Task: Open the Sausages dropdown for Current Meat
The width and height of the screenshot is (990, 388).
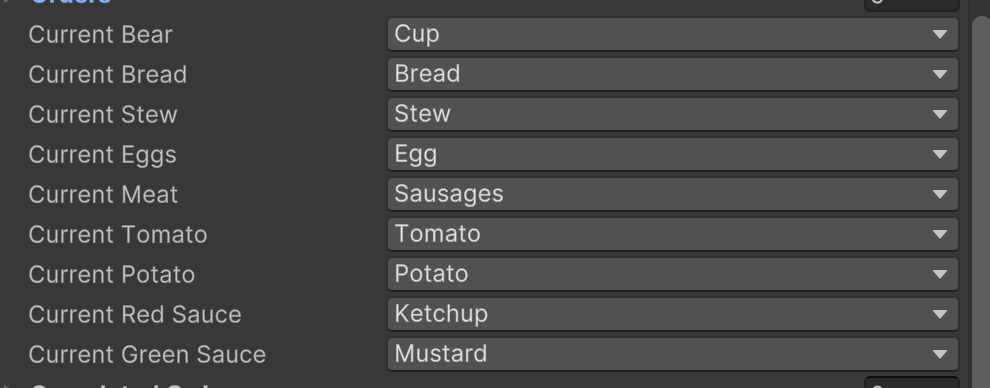Action: point(673,194)
